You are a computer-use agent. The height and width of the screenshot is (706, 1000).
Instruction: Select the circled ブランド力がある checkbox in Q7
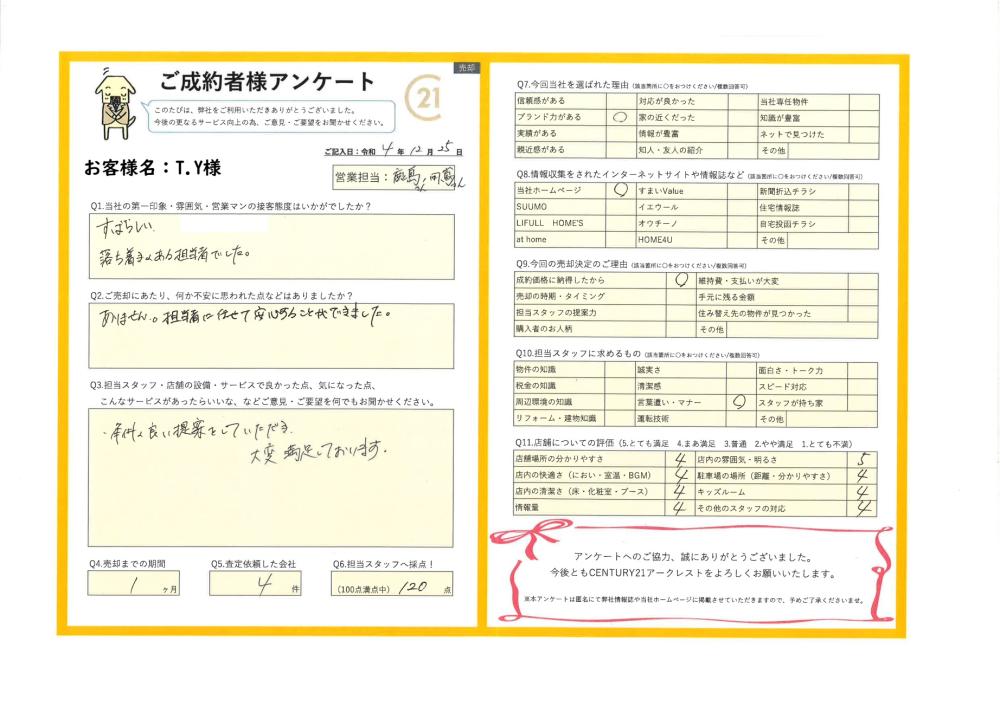click(618, 117)
